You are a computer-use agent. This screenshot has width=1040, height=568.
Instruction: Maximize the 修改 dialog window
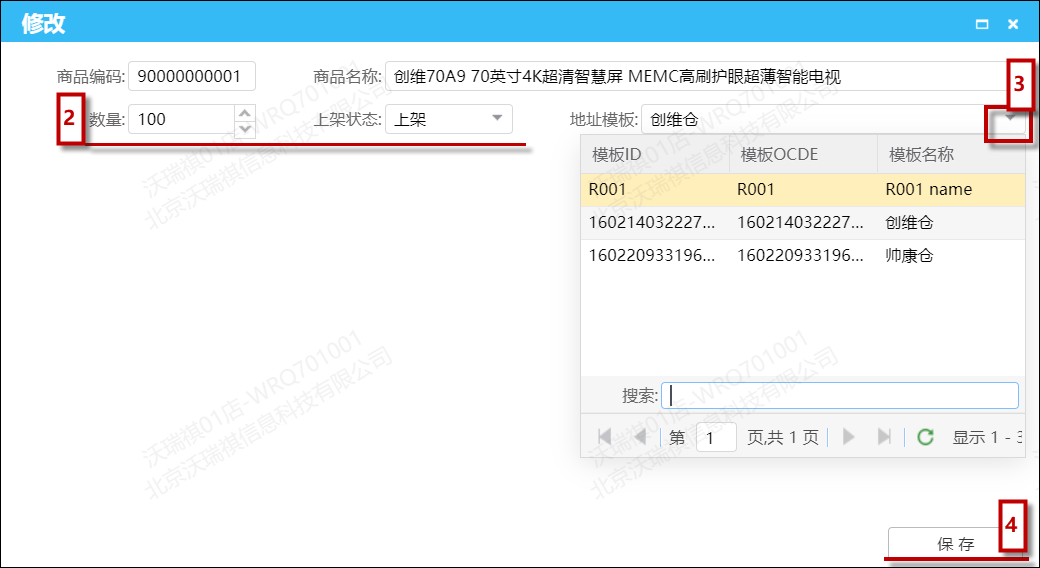pyautogui.click(x=982, y=24)
